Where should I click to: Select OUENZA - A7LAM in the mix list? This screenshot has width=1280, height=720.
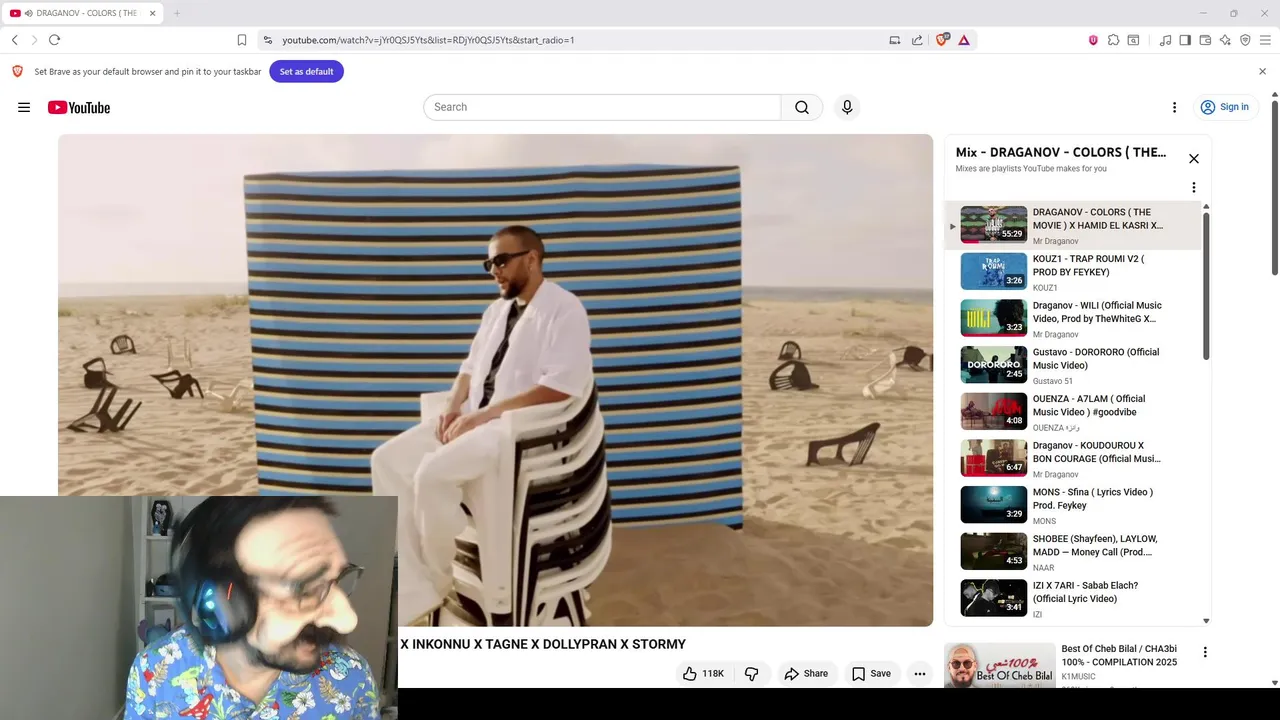click(1074, 412)
